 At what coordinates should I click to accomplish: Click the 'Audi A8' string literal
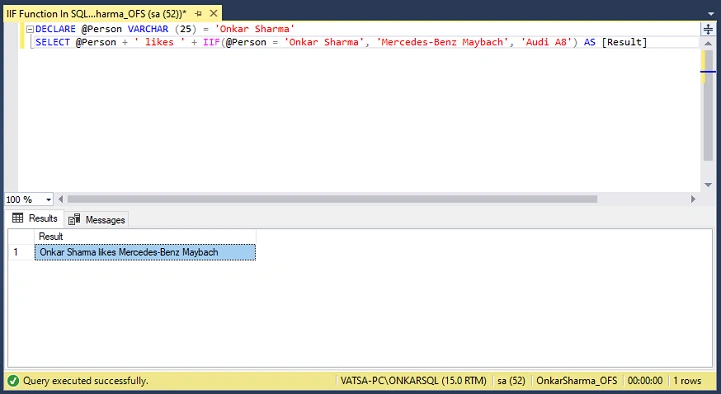click(x=547, y=42)
